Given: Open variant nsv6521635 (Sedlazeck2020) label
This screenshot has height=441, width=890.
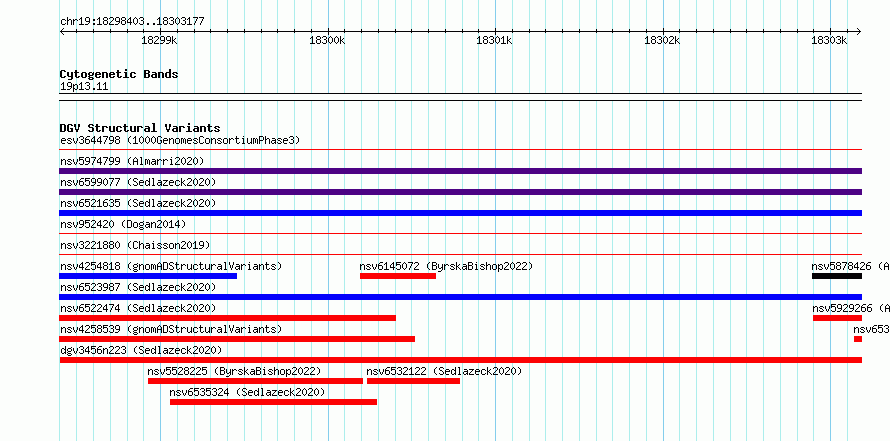Looking at the screenshot, I should tap(138, 203).
